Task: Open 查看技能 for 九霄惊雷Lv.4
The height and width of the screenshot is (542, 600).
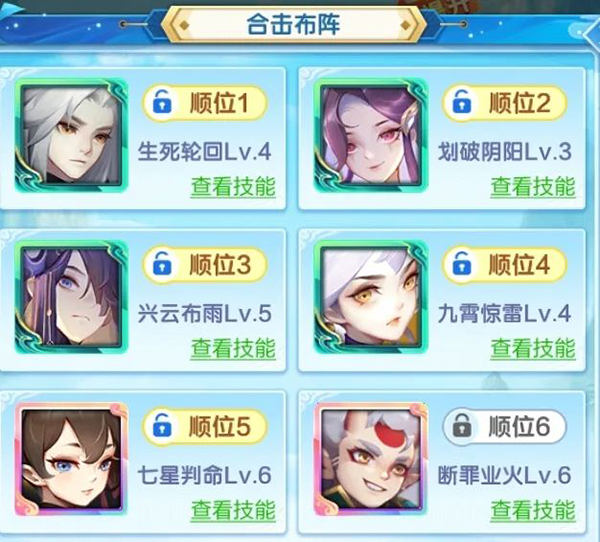Action: [x=533, y=349]
